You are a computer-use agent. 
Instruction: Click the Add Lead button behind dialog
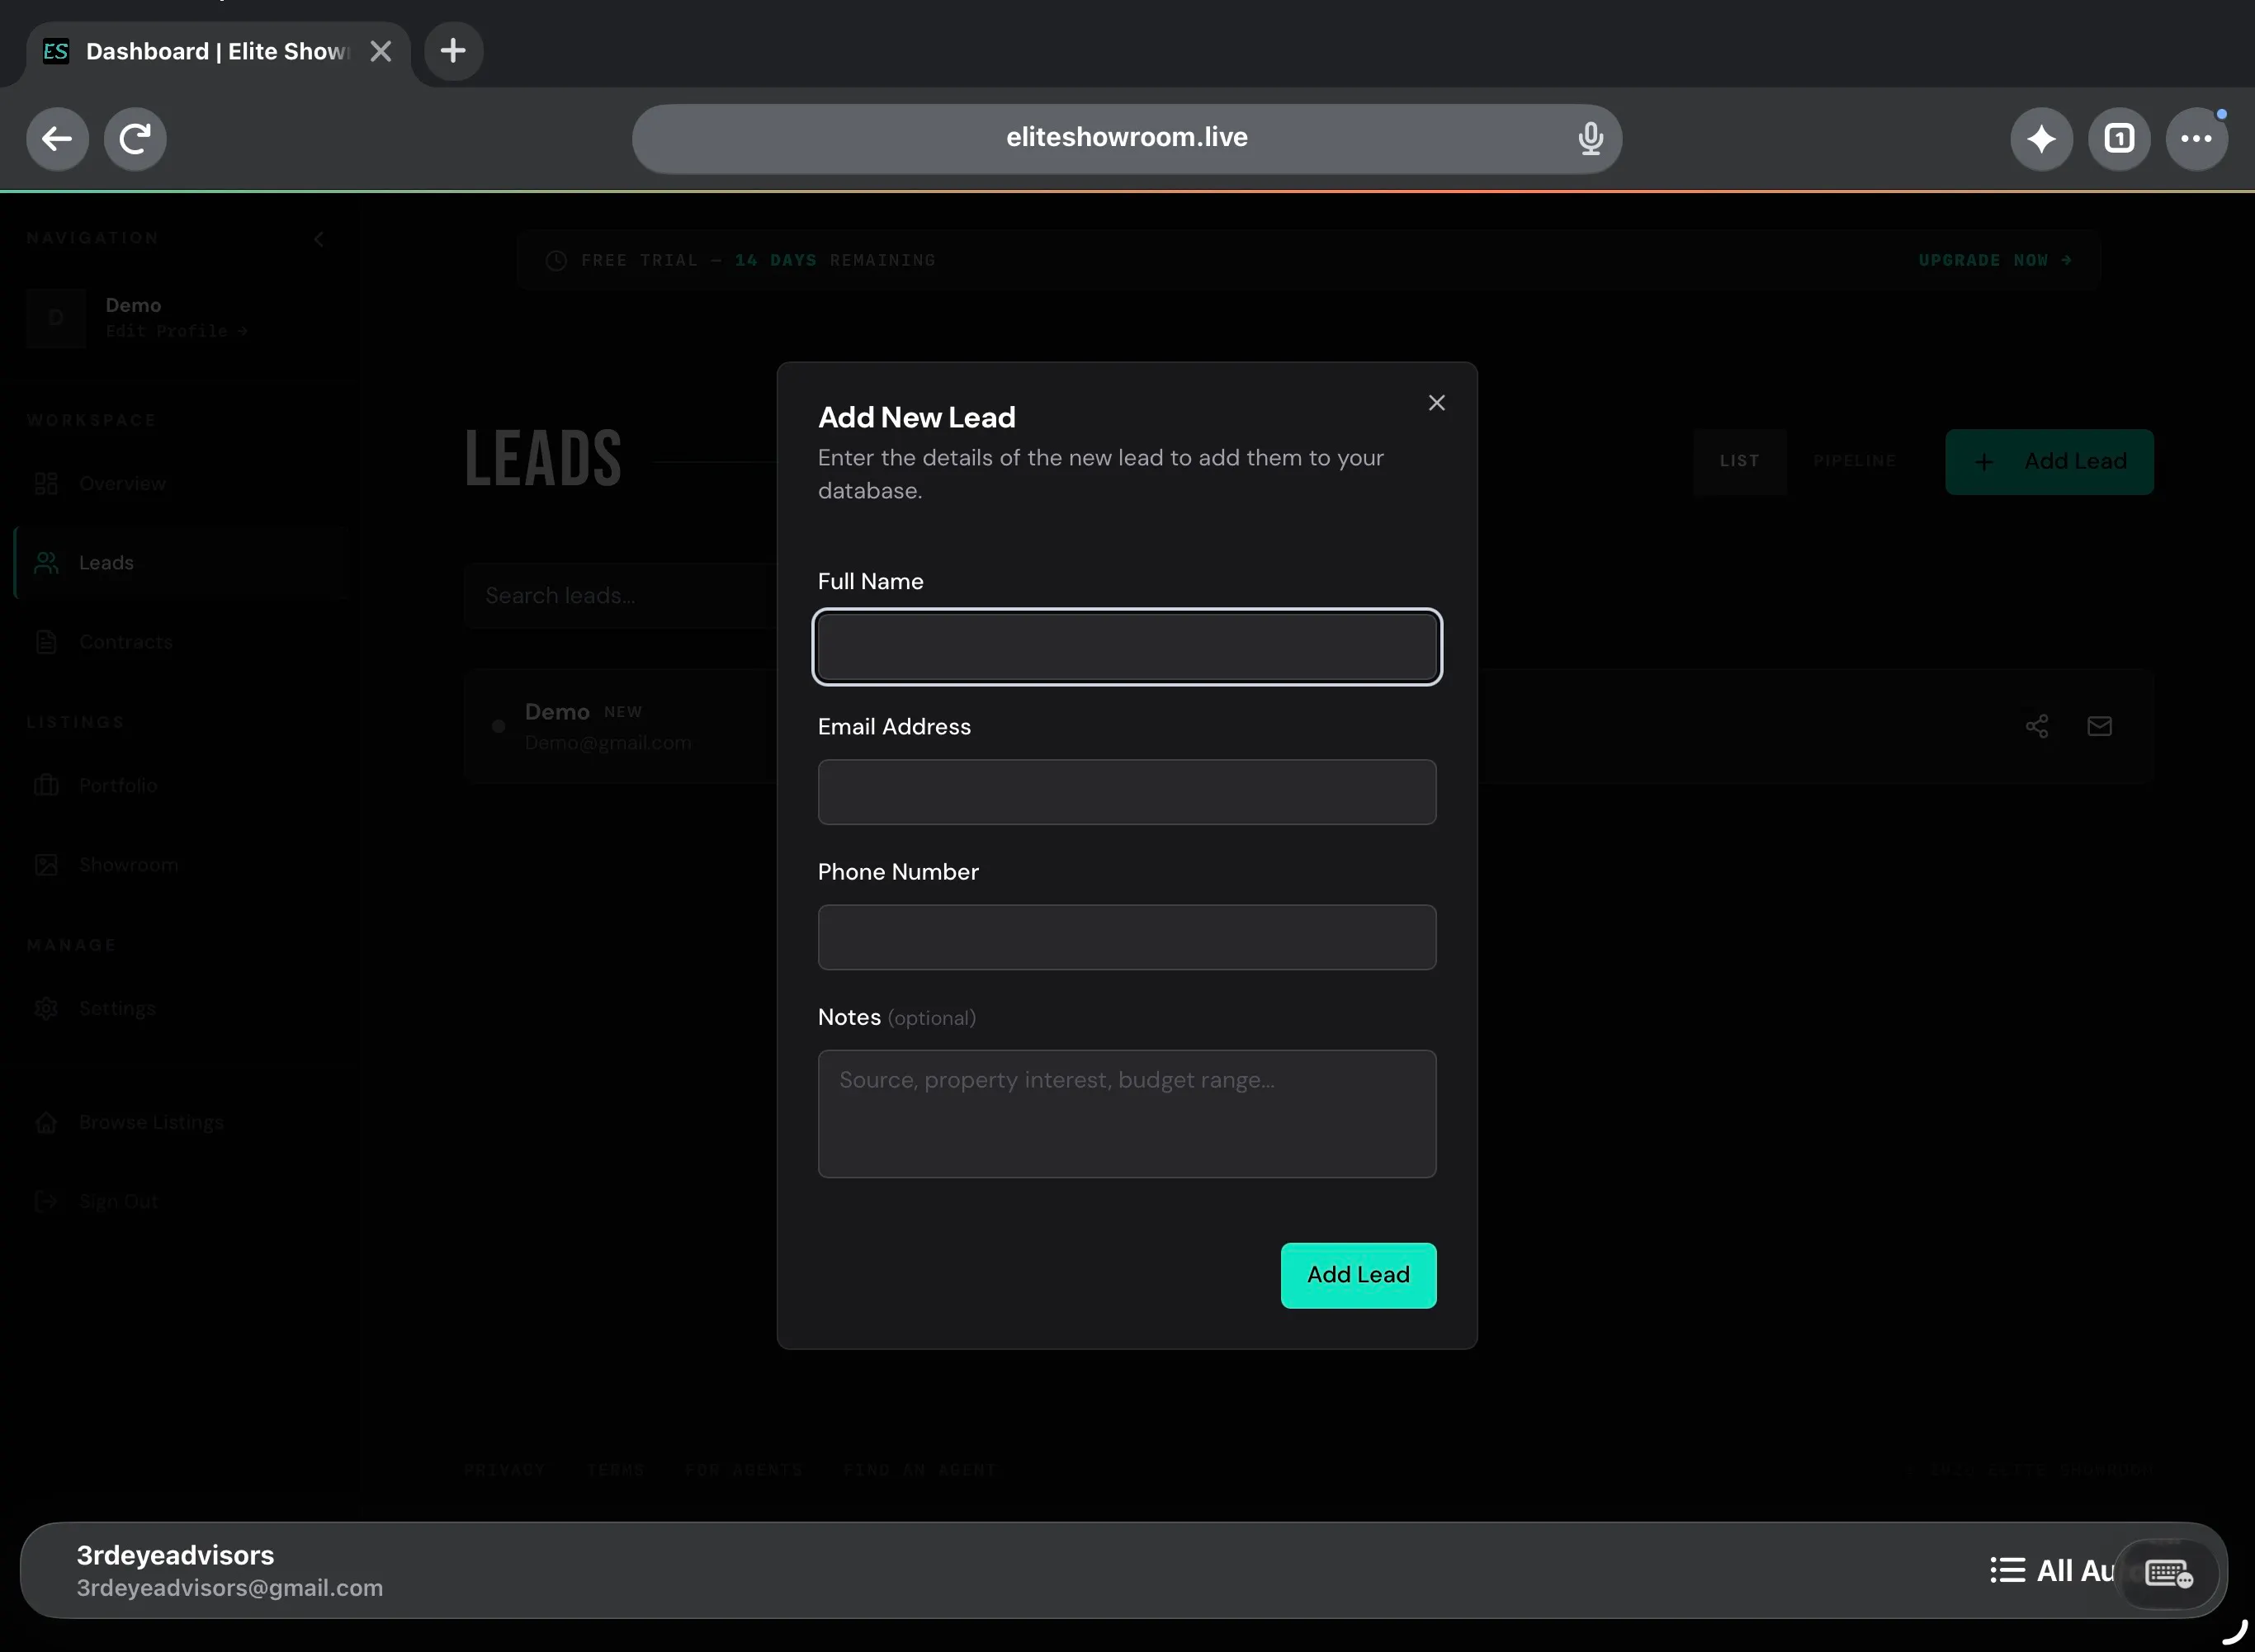2049,461
